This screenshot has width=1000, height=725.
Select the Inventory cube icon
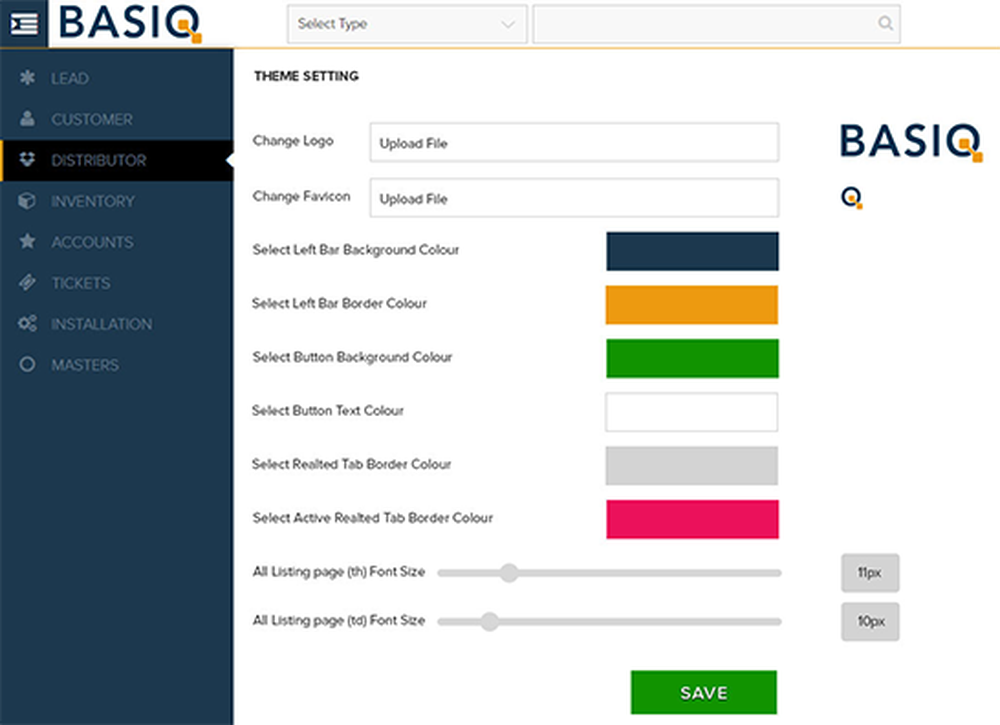click(28, 201)
